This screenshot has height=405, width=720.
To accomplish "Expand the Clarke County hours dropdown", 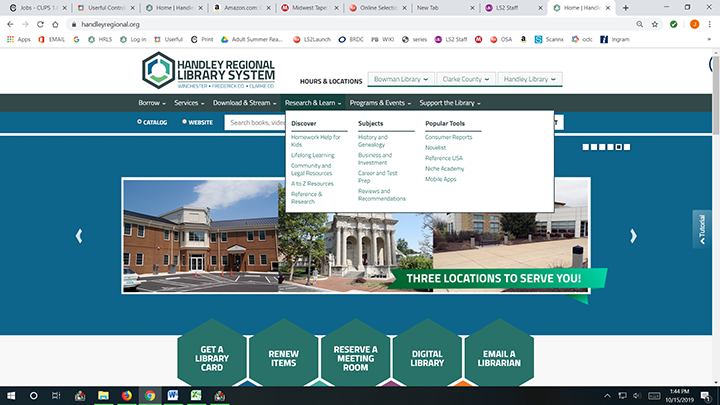I will click(465, 79).
